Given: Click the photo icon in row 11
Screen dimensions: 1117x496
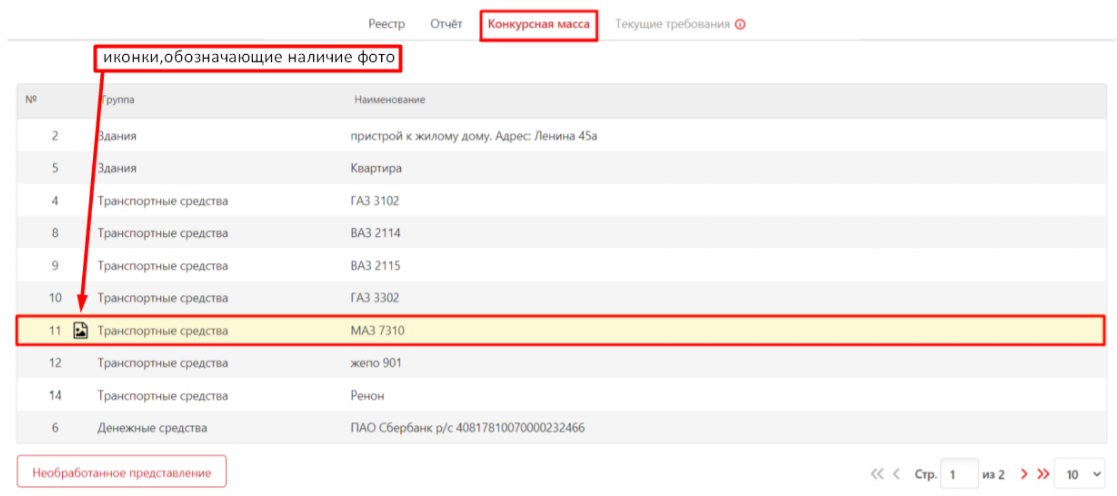Looking at the screenshot, I should tap(81, 330).
